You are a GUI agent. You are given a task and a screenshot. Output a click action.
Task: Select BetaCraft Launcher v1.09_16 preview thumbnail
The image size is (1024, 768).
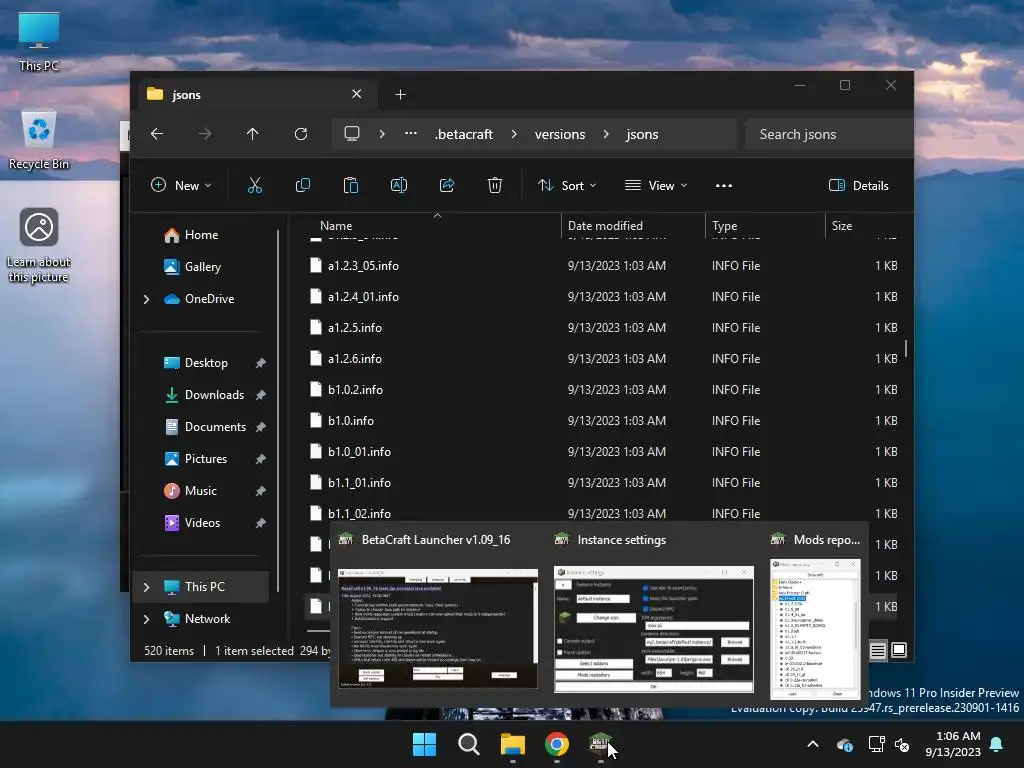[438, 628]
